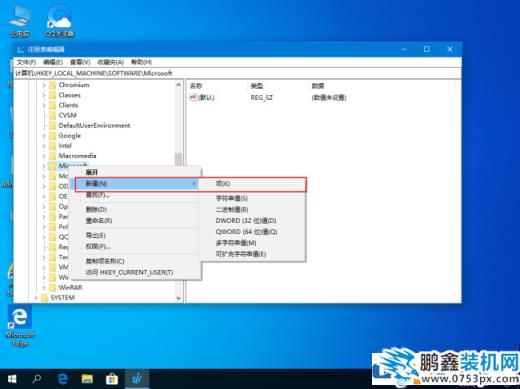Open the 编辑(E) menu

pyautogui.click(x=53, y=62)
